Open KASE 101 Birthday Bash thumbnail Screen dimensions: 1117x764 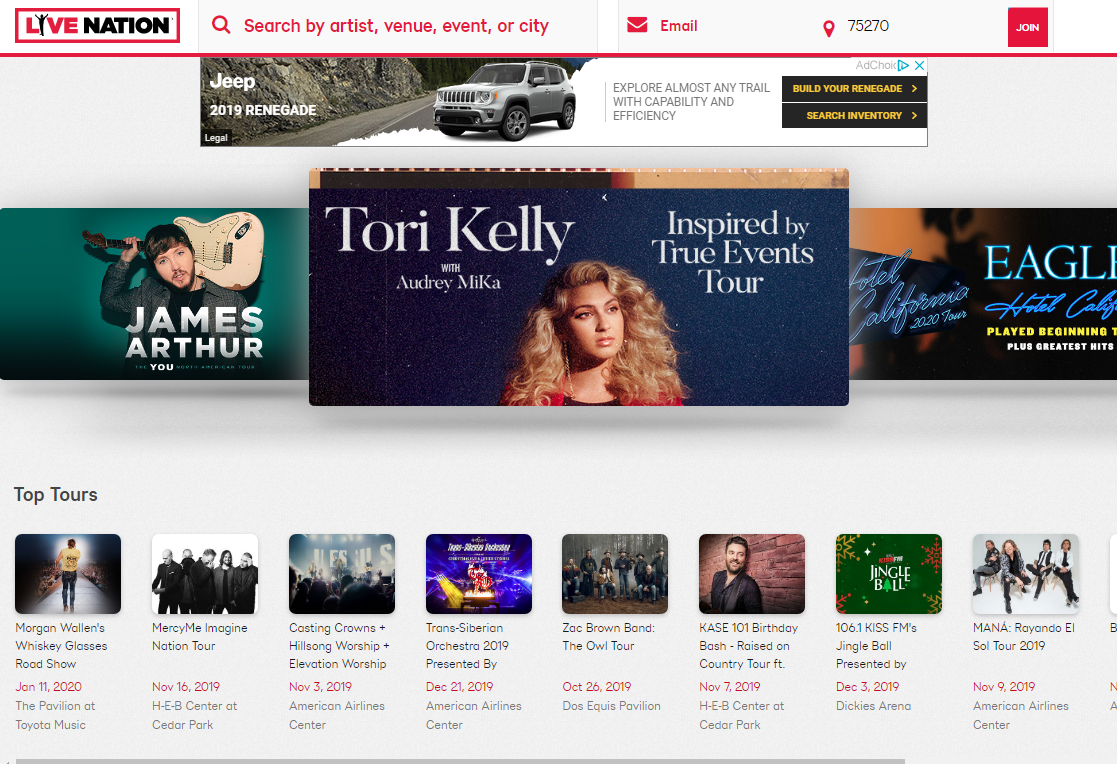click(752, 574)
